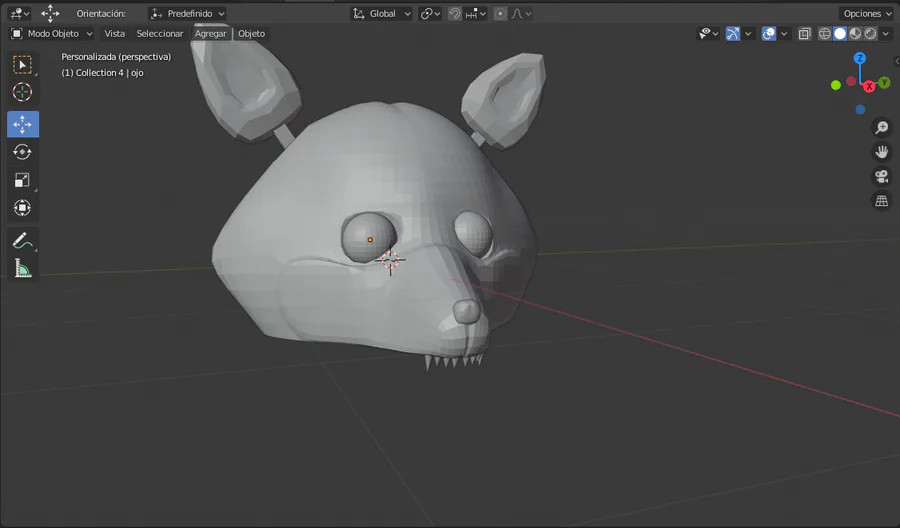Click the blue Z axis on gizmo
Viewport: 900px width, 528px height.
click(859, 58)
